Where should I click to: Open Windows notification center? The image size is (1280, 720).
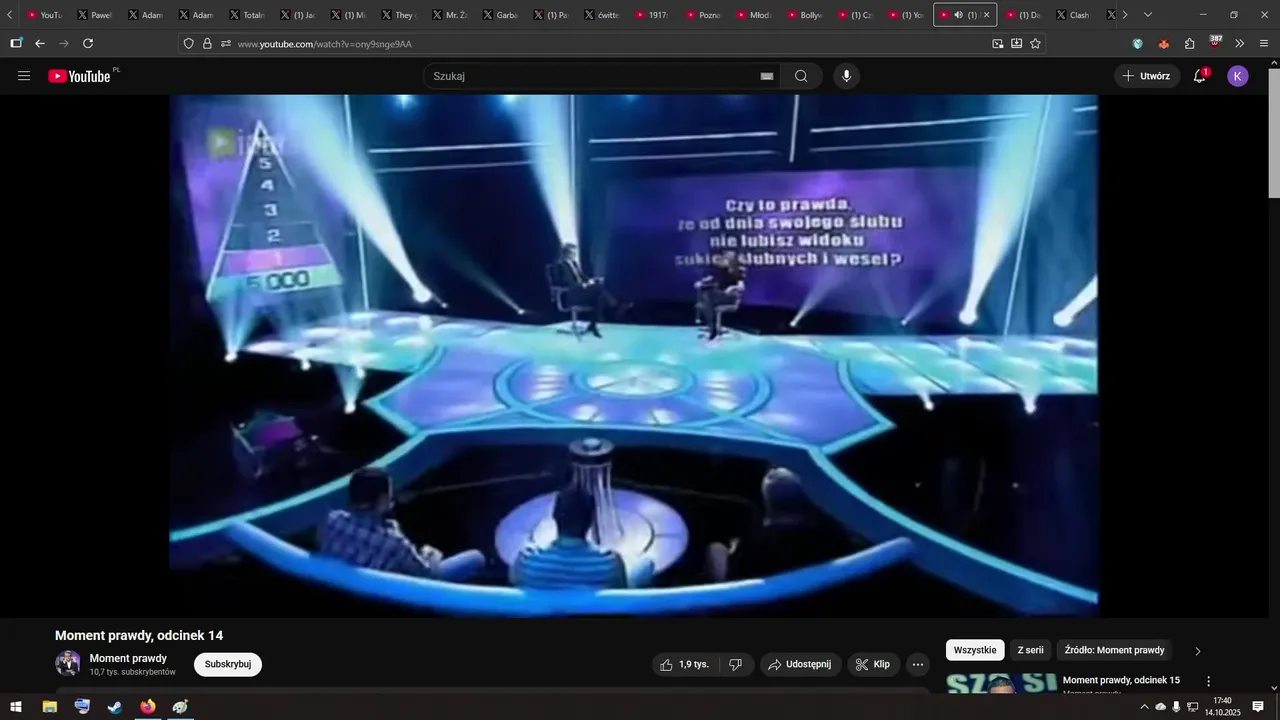tap(1258, 707)
